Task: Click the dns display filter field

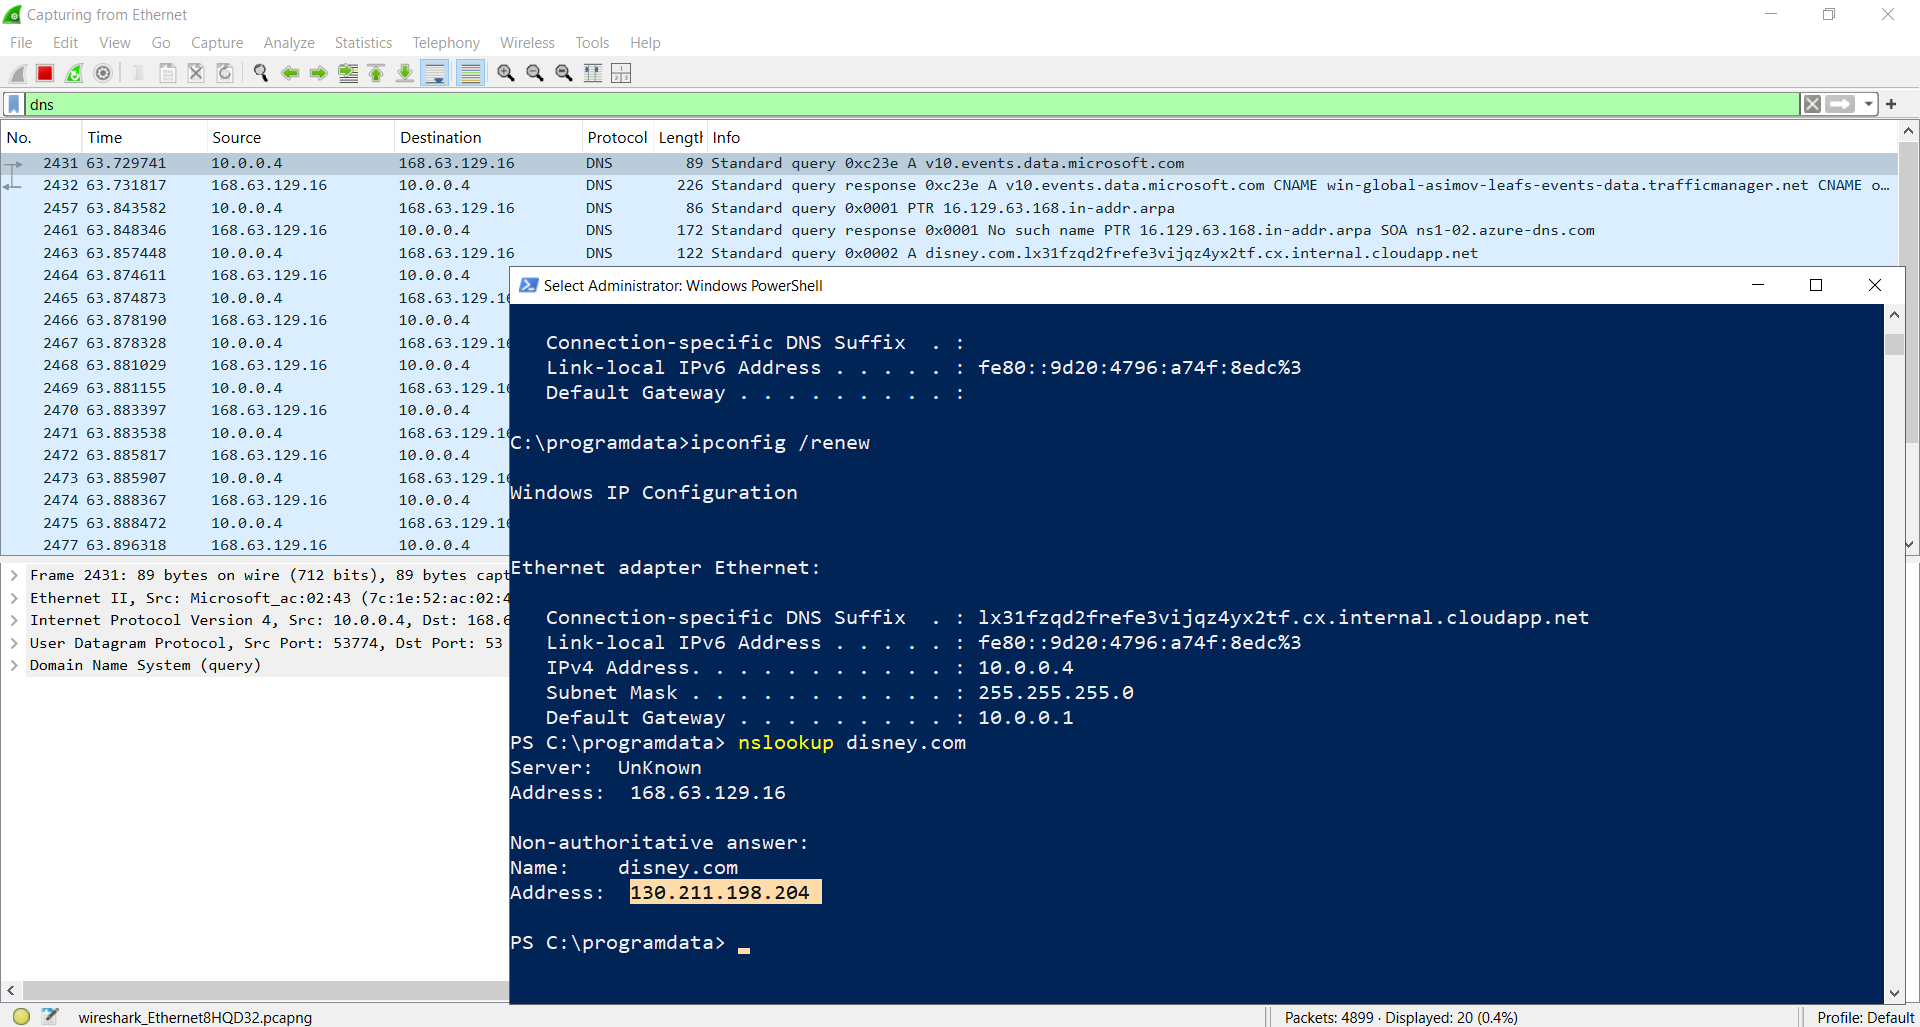Action: [x=912, y=104]
